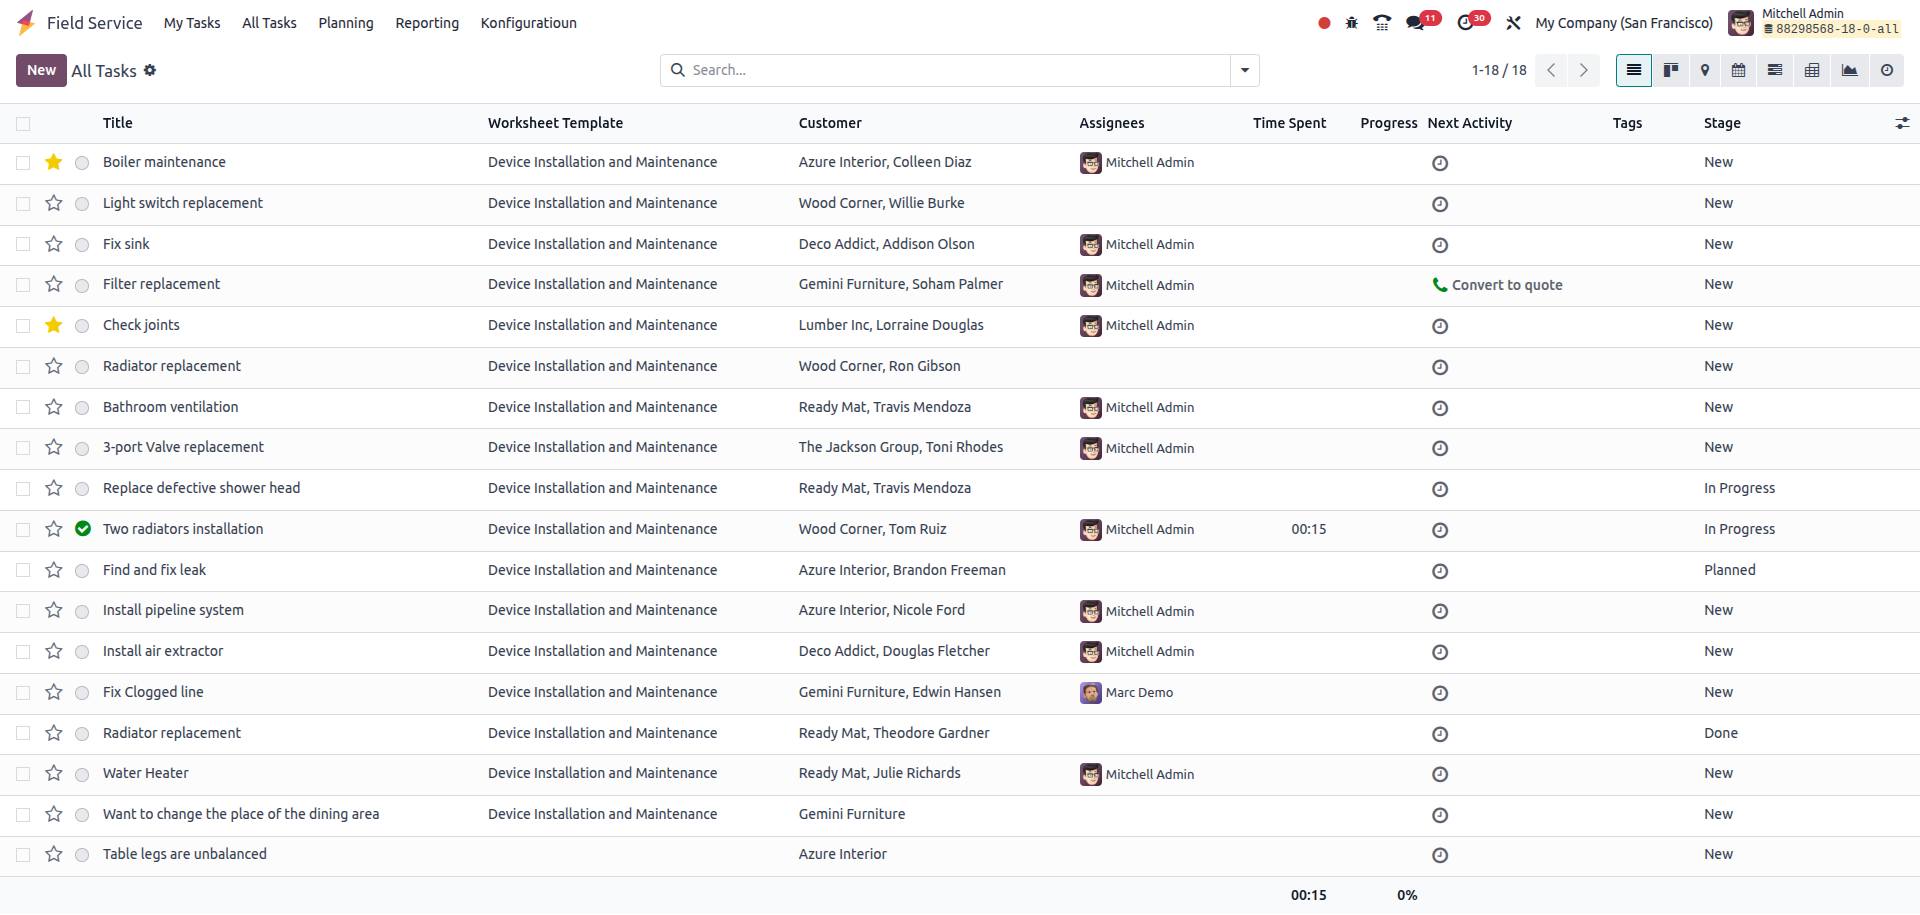The image size is (1920, 915).
Task: Switch to pivot table view
Action: point(1812,70)
